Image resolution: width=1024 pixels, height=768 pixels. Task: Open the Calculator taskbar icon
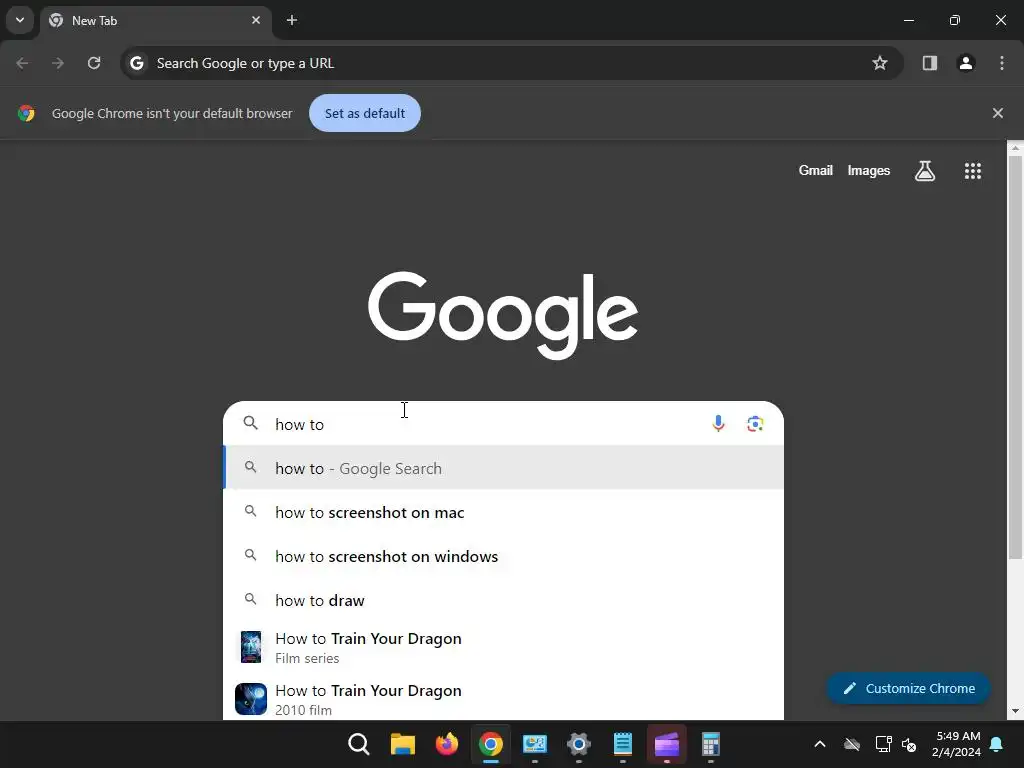(711, 744)
